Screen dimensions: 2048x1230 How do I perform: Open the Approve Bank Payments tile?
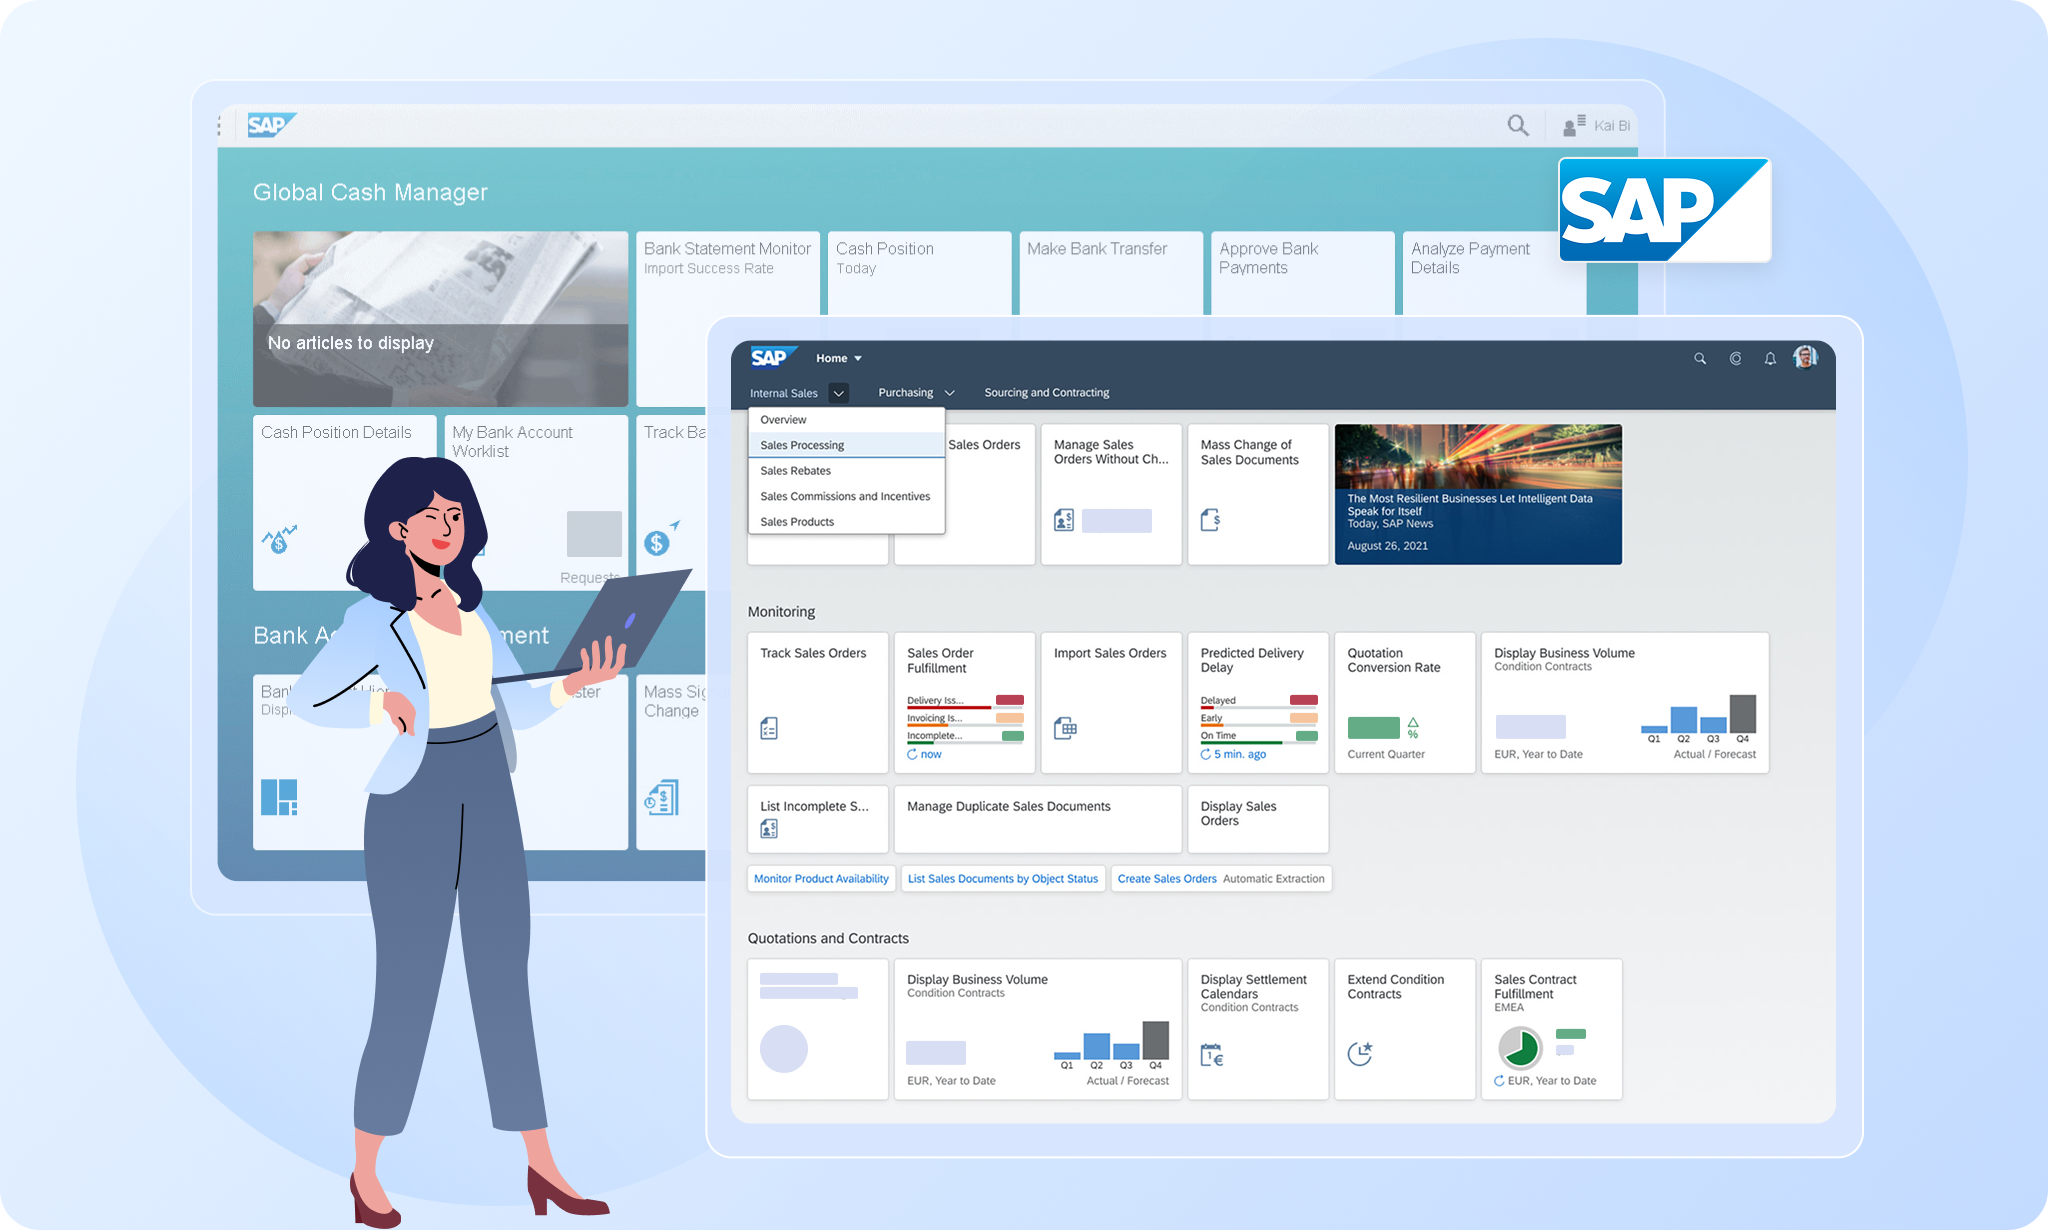pos(1302,273)
